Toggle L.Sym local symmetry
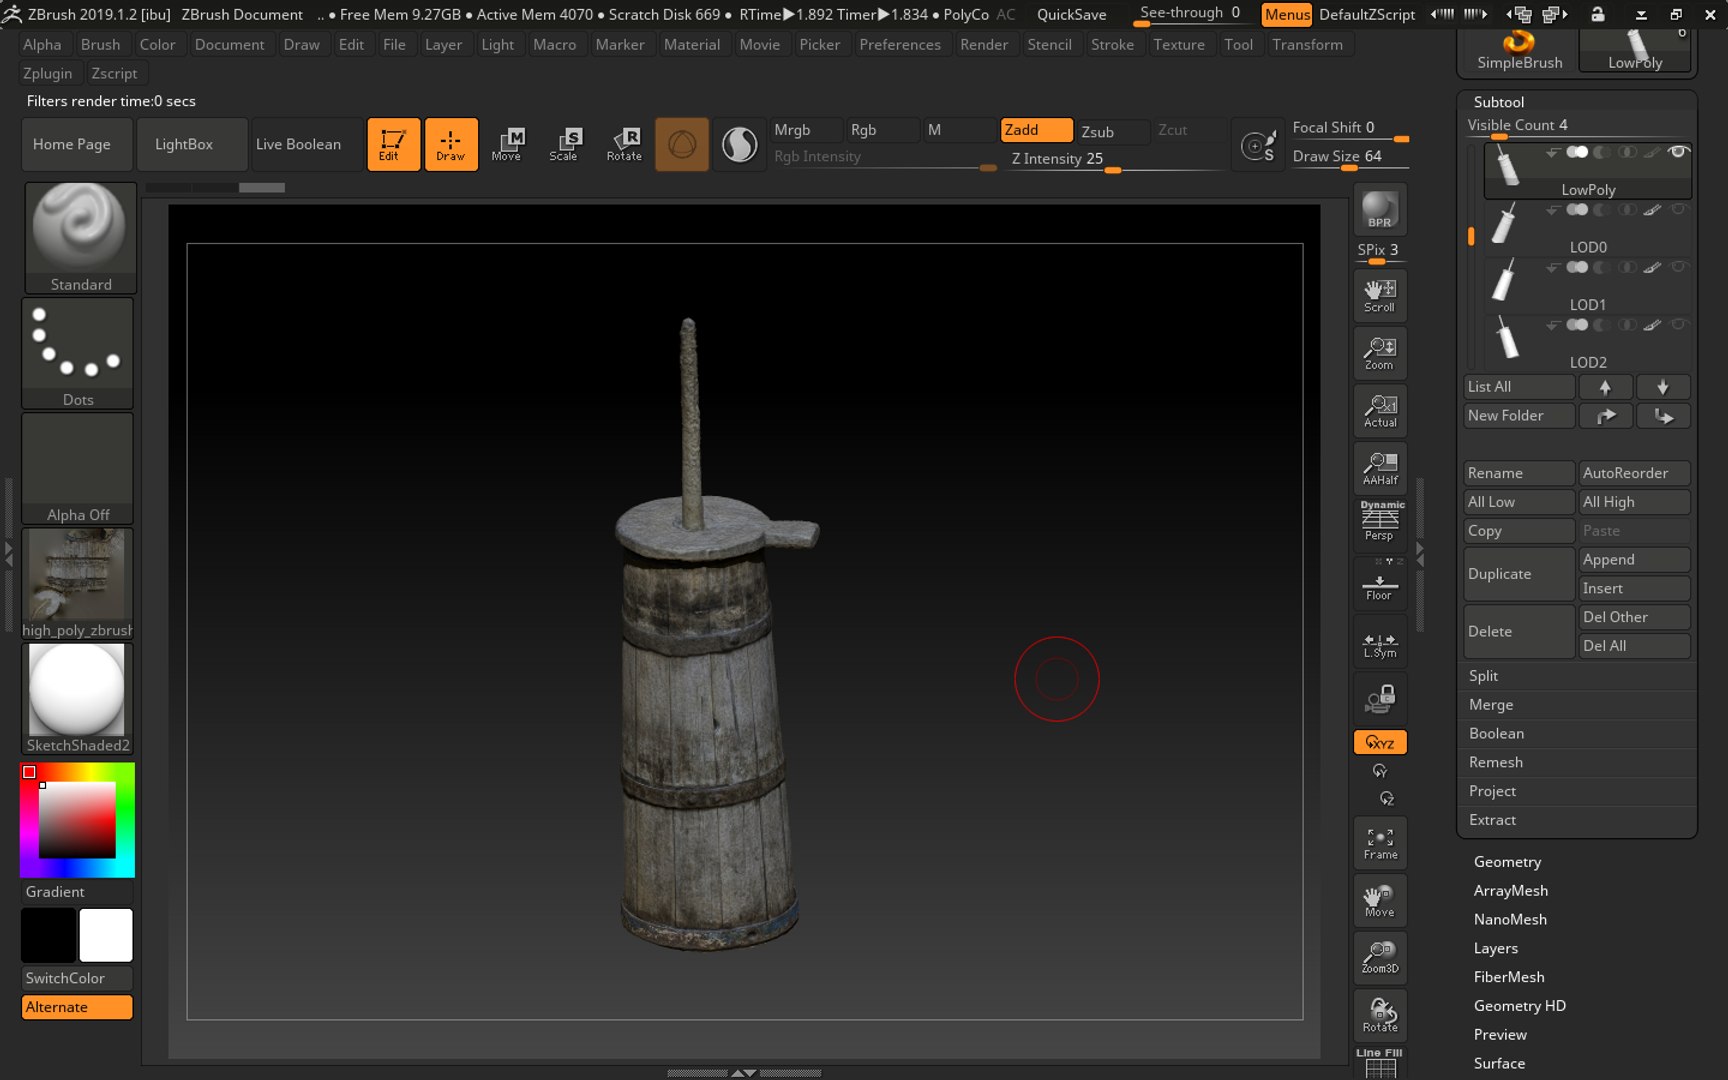The image size is (1728, 1080). tap(1380, 642)
